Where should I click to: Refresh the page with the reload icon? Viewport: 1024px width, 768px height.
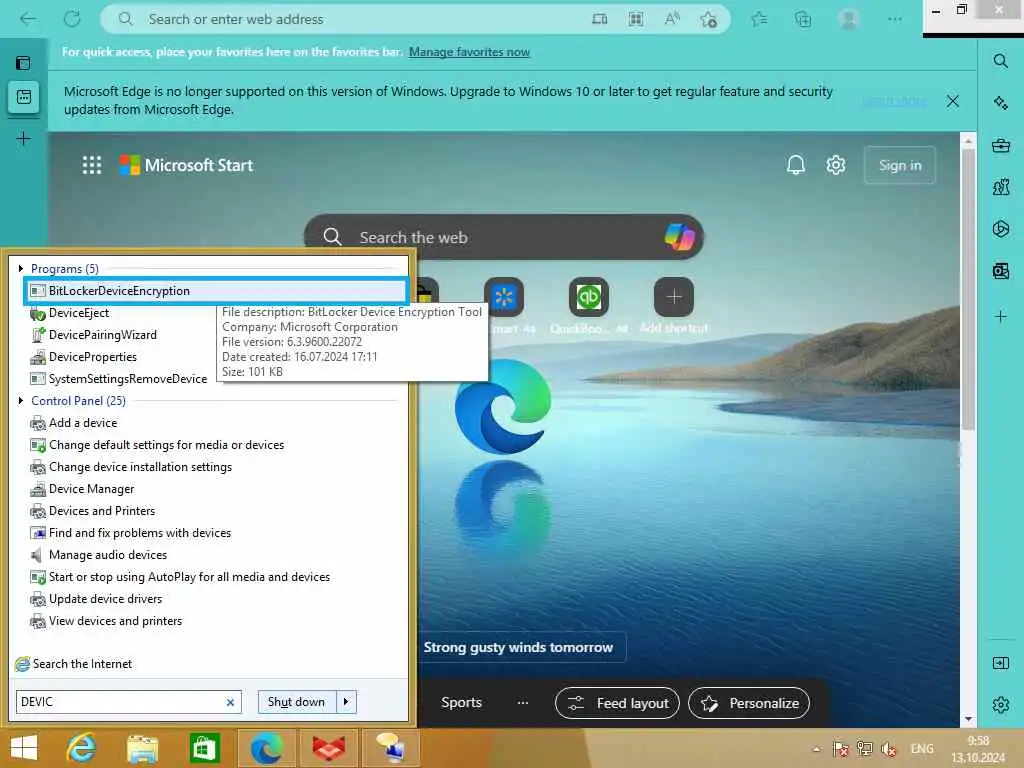point(72,19)
